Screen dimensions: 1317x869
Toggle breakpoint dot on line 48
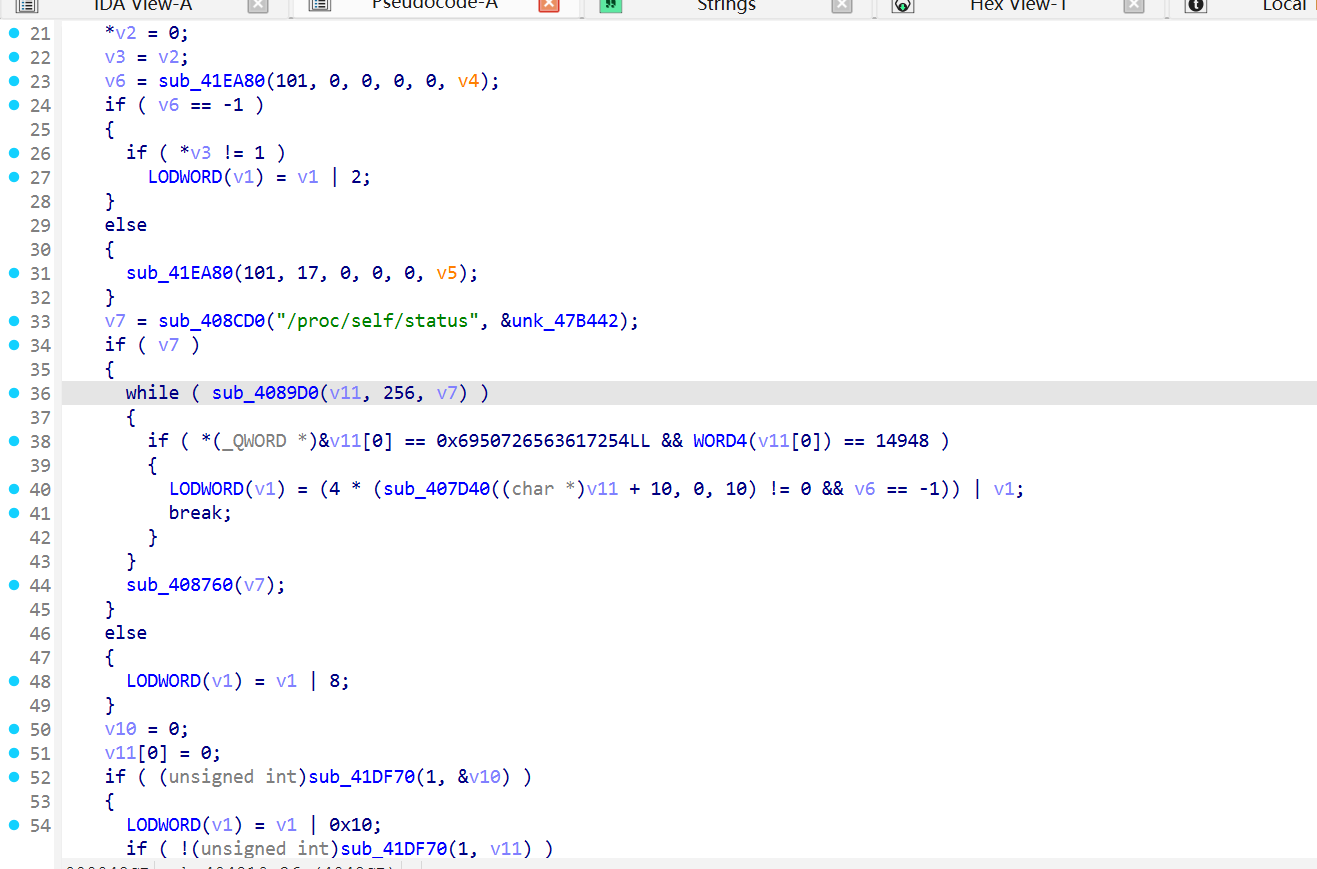click(14, 681)
